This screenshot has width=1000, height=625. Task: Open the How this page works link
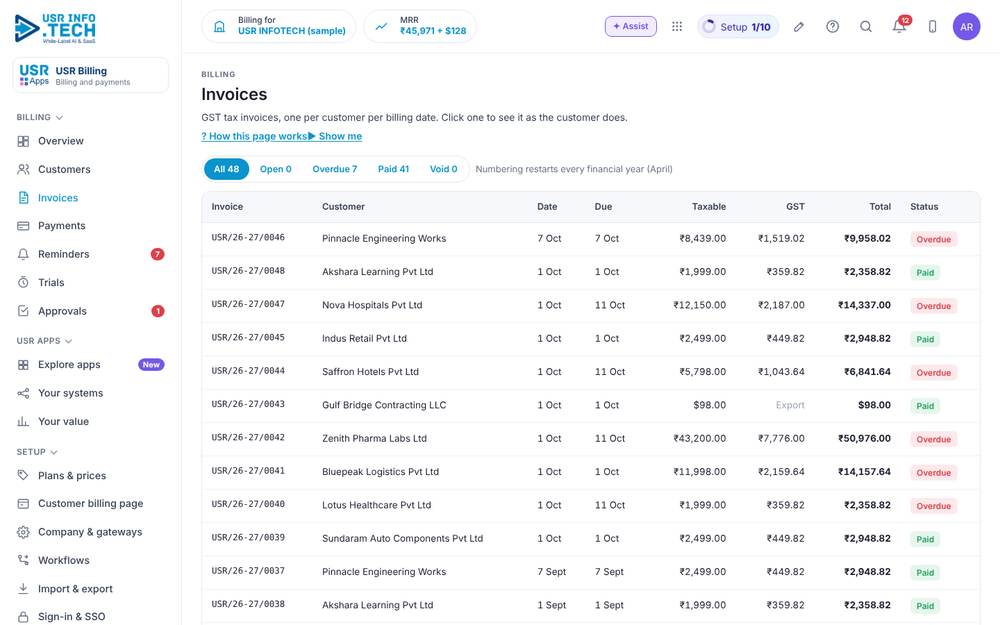[254, 136]
